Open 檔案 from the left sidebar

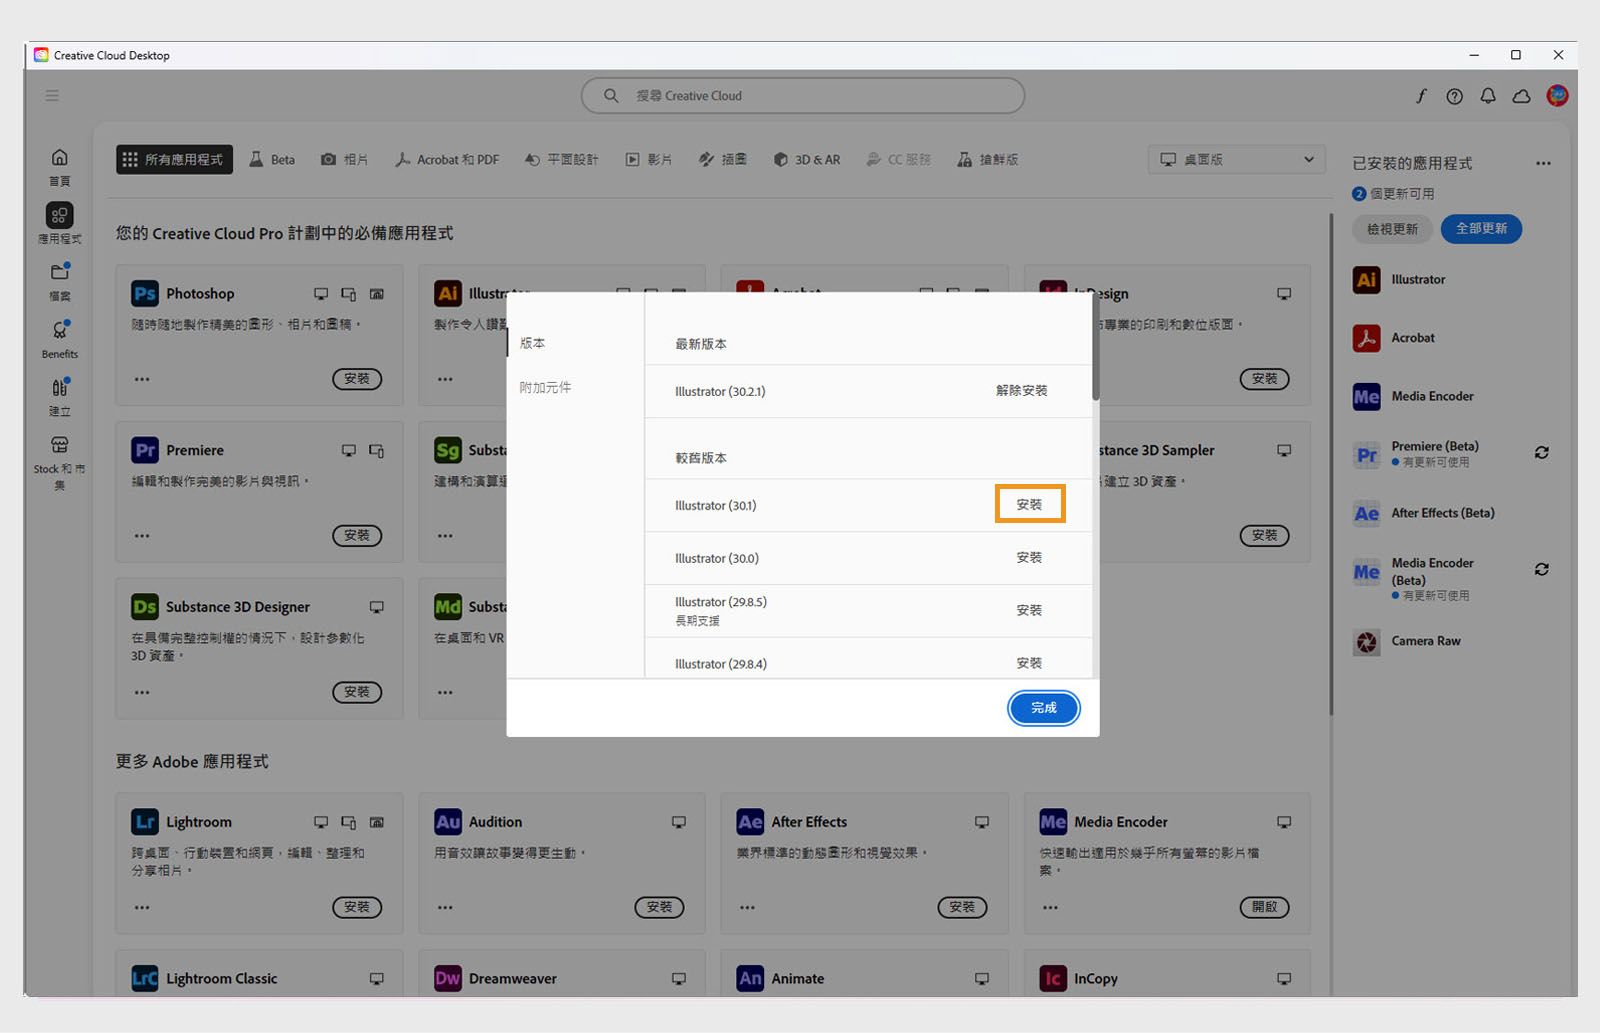click(59, 280)
